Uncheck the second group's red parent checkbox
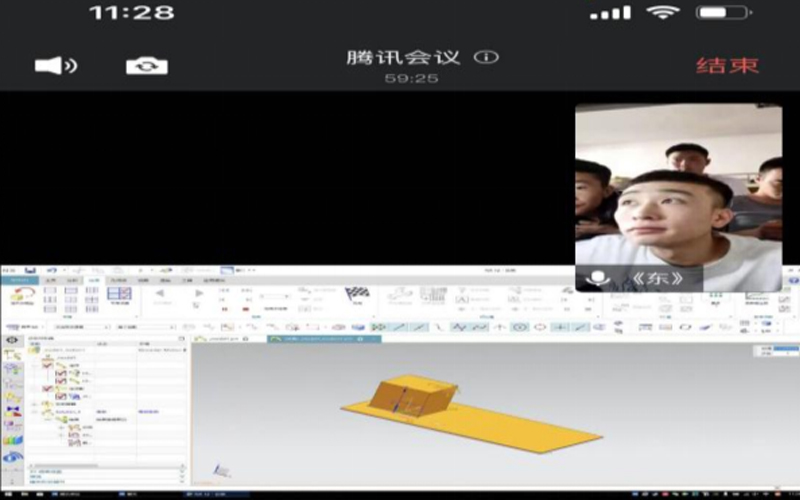The height and width of the screenshot is (500, 800). [47, 389]
